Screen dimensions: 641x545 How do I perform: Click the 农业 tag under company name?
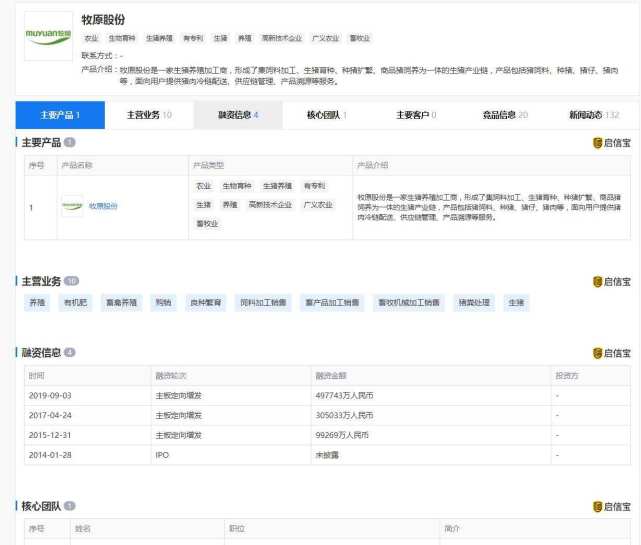91,38
